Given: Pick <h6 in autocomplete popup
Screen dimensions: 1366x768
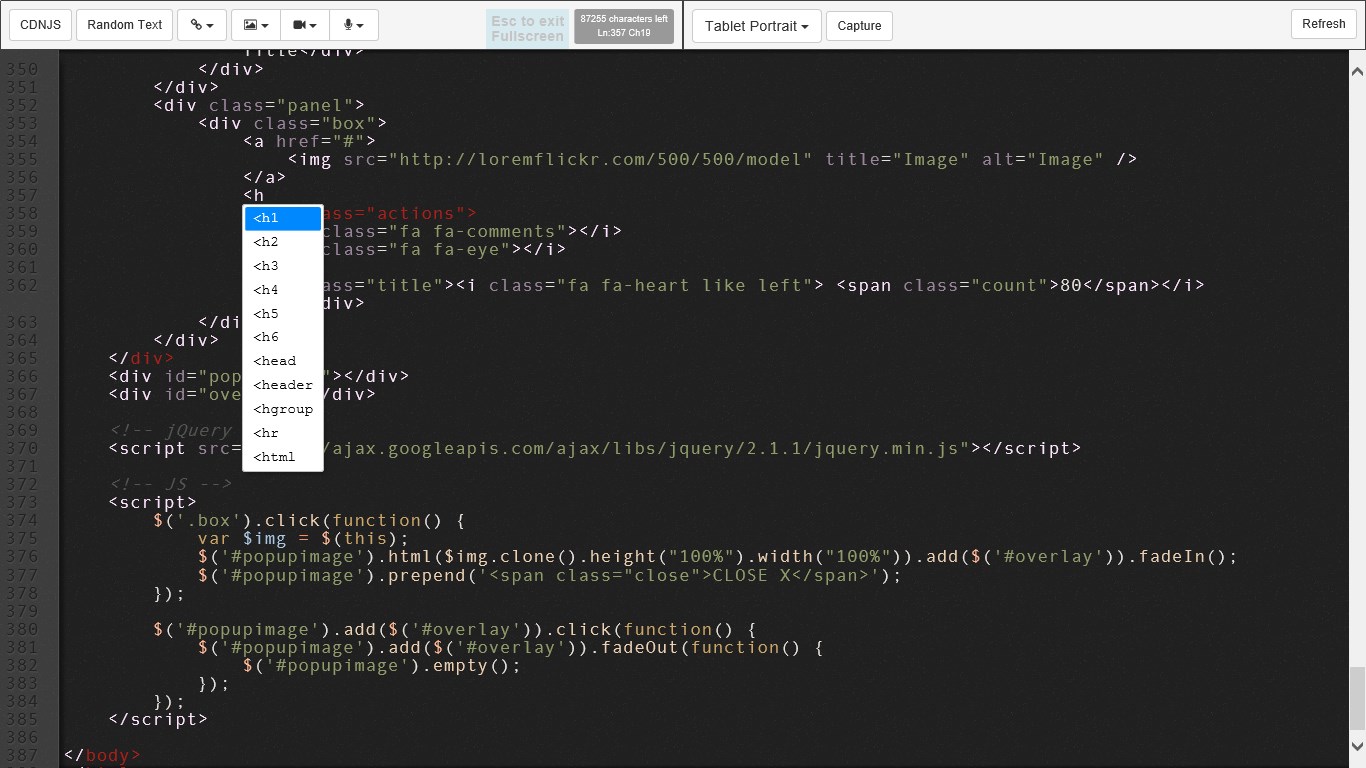Looking at the screenshot, I should click(x=283, y=338).
